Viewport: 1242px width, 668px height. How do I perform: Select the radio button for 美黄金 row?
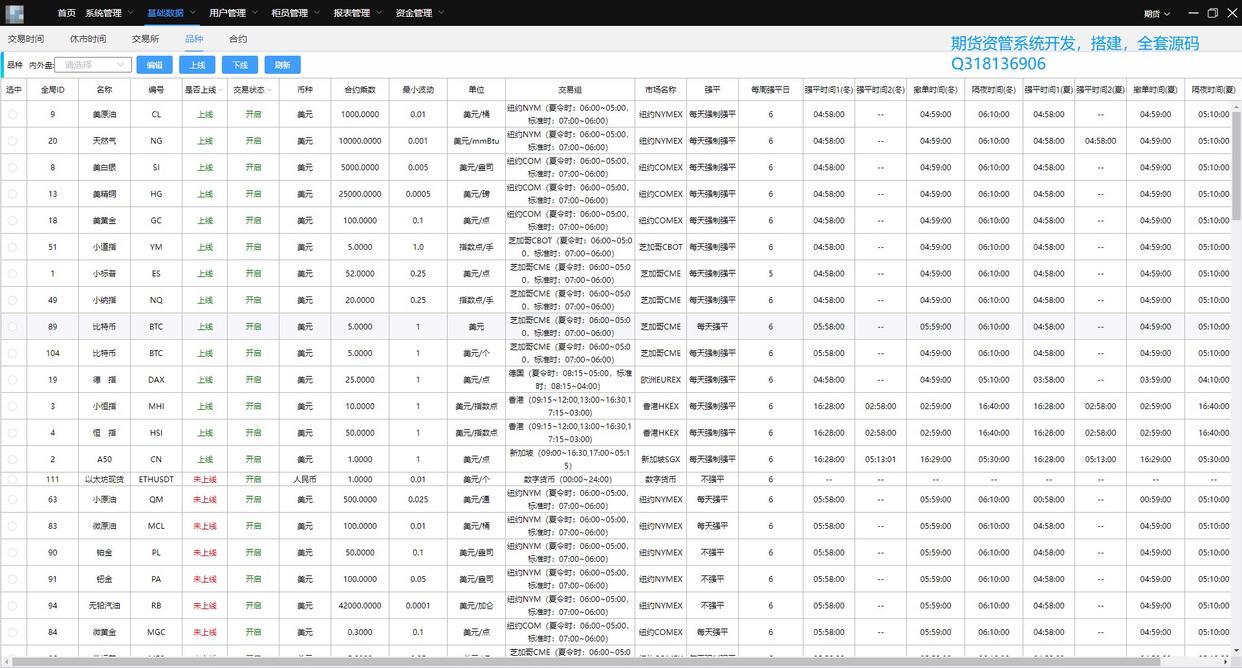pos(13,220)
